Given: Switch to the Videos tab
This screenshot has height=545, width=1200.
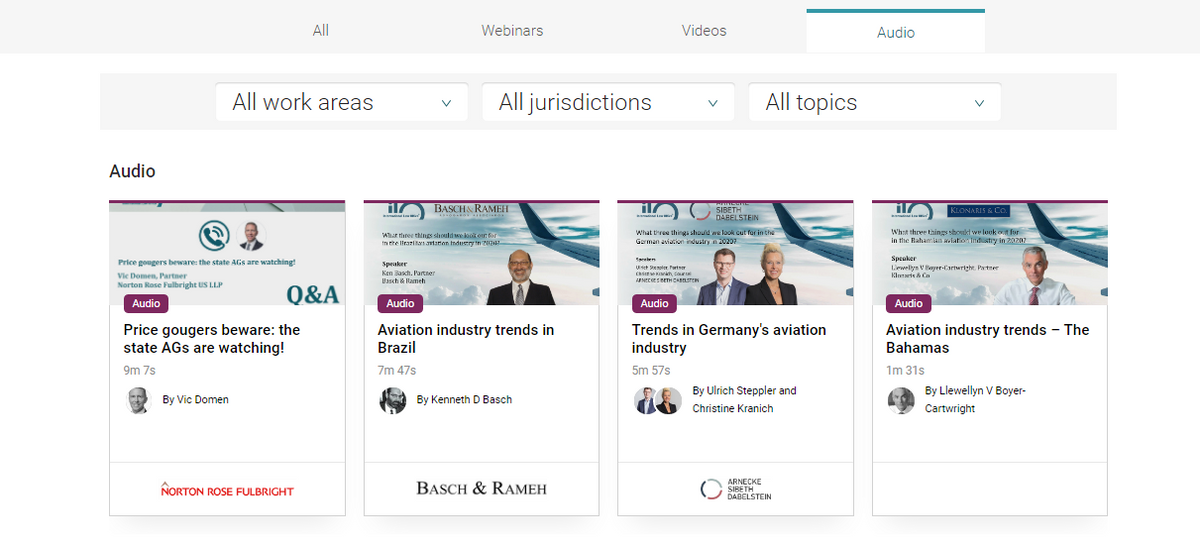Looking at the screenshot, I should [x=704, y=31].
